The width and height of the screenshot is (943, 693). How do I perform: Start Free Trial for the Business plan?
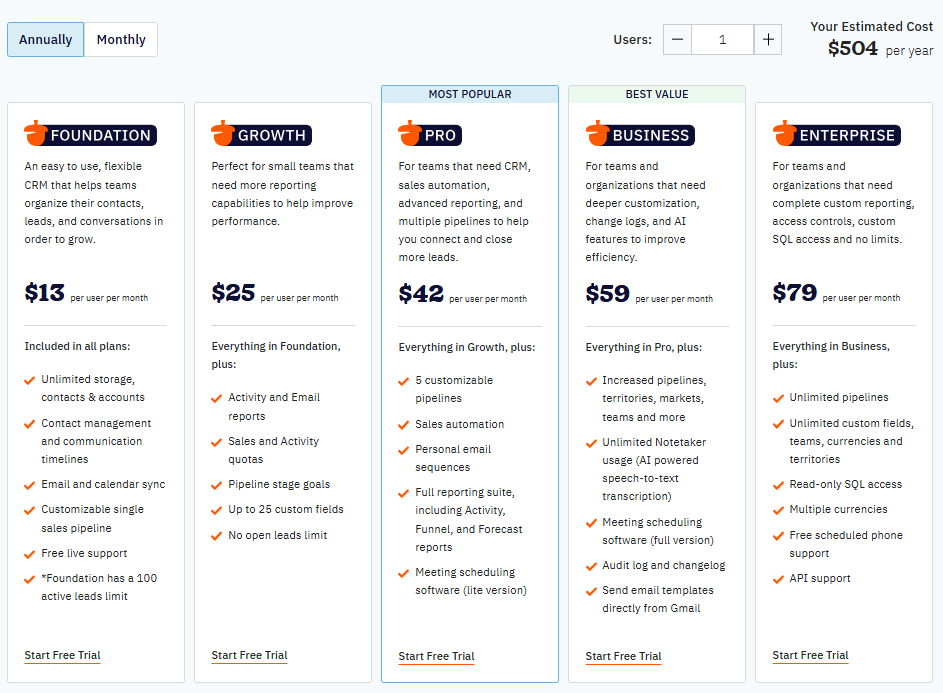[x=623, y=655]
